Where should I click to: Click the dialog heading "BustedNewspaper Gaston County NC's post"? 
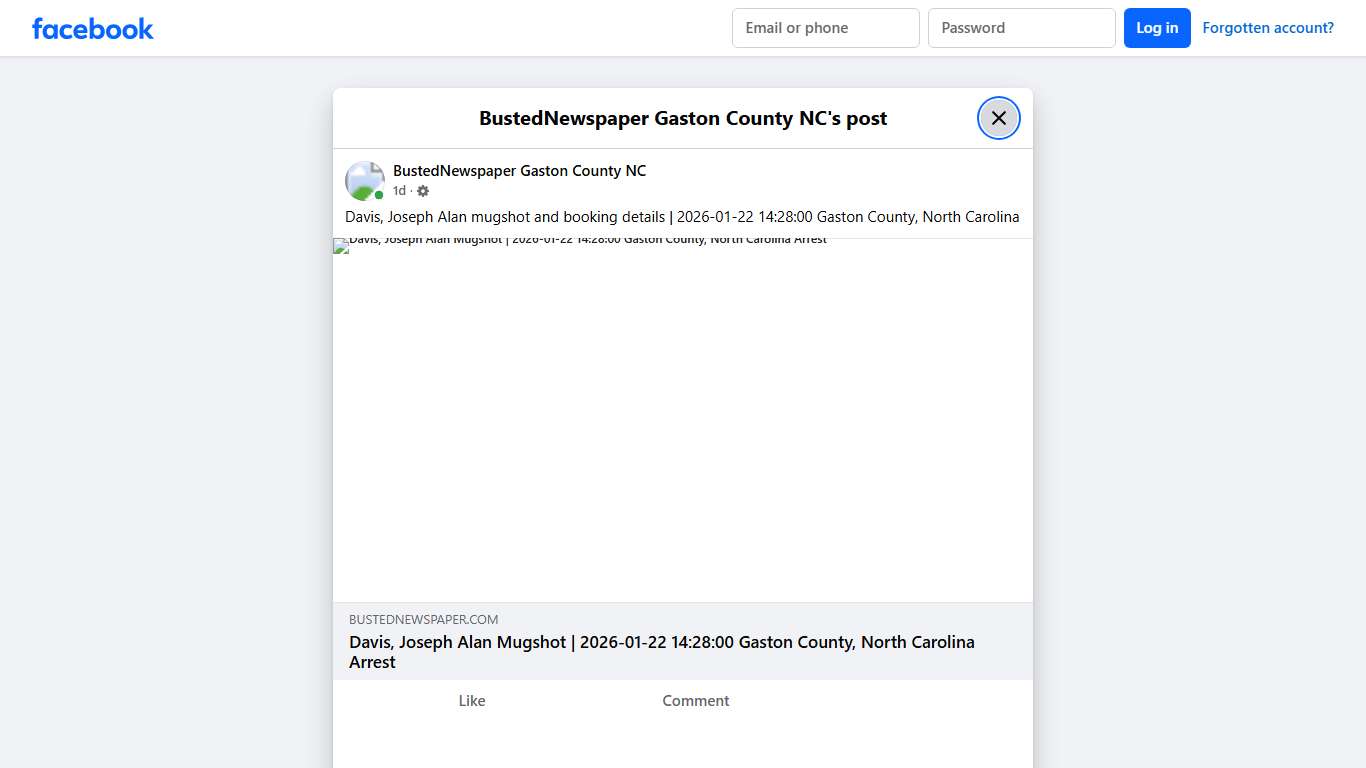click(x=682, y=118)
